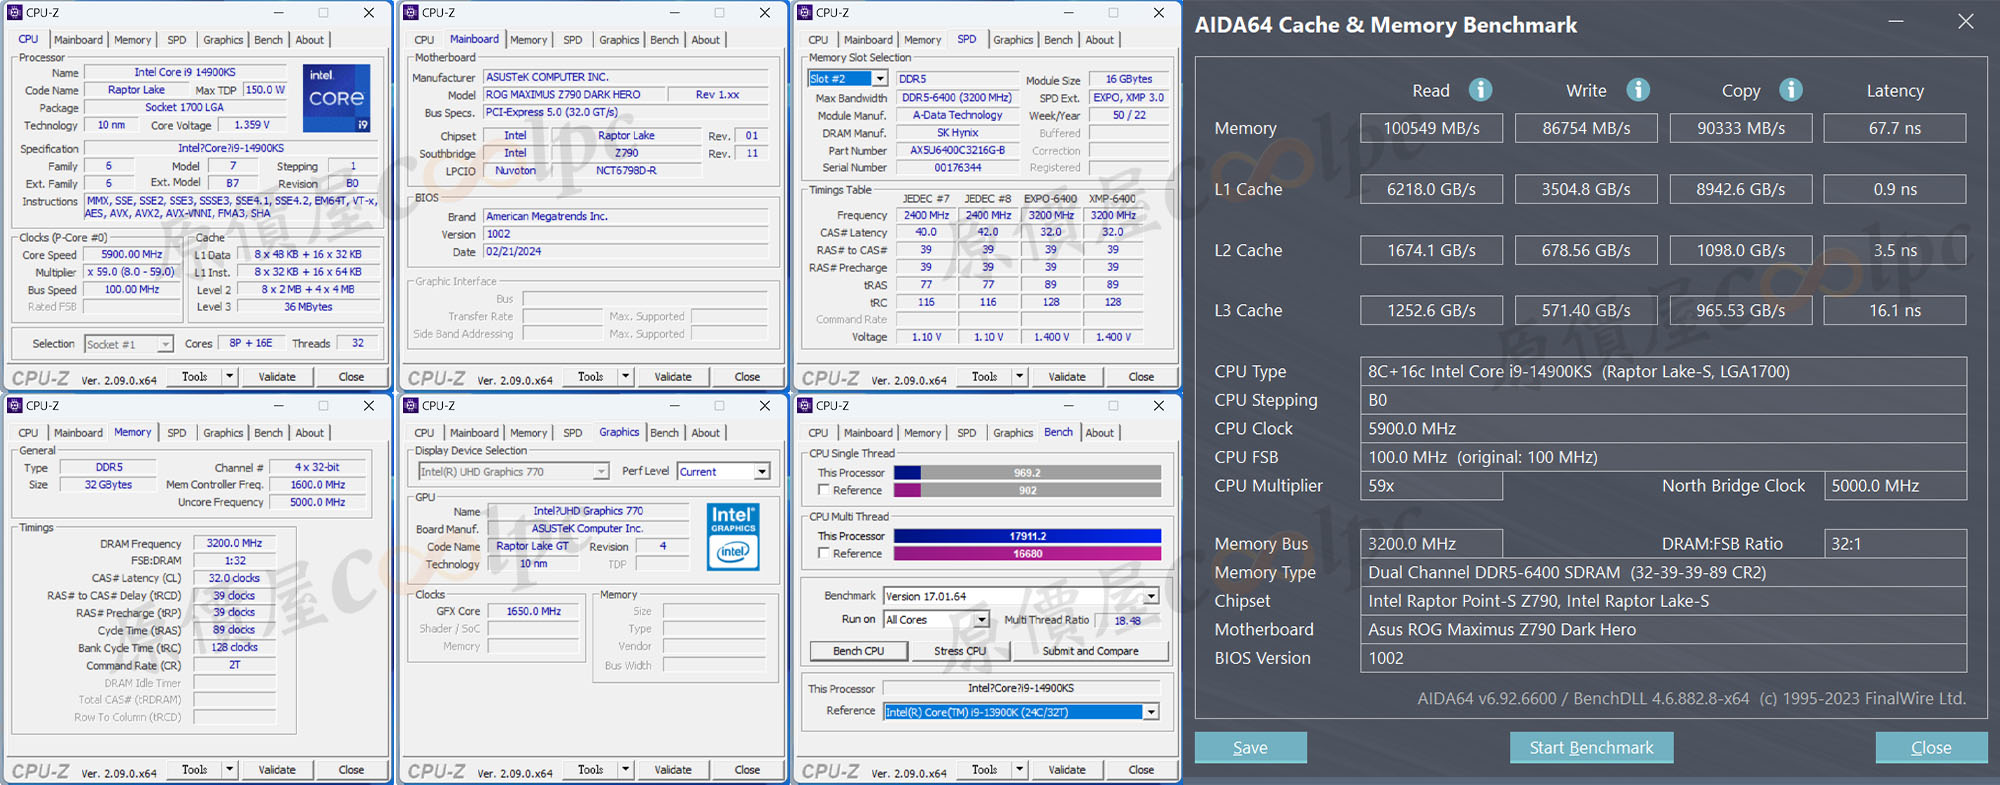This screenshot has height=785, width=2000.
Task: Expand the Tools arrow in the Processor window
Action: pyautogui.click(x=230, y=377)
